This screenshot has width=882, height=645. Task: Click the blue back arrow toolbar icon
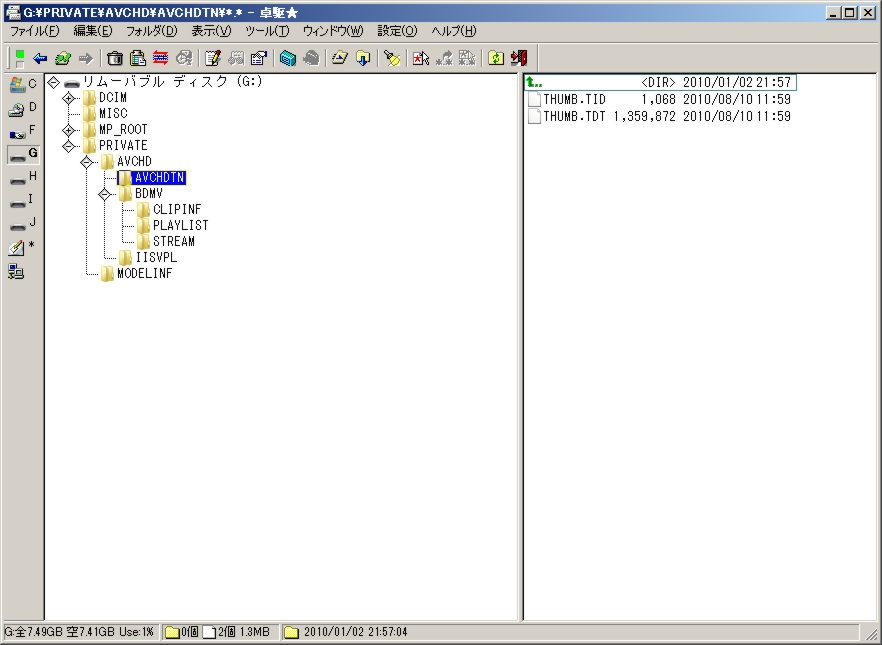click(x=40, y=58)
